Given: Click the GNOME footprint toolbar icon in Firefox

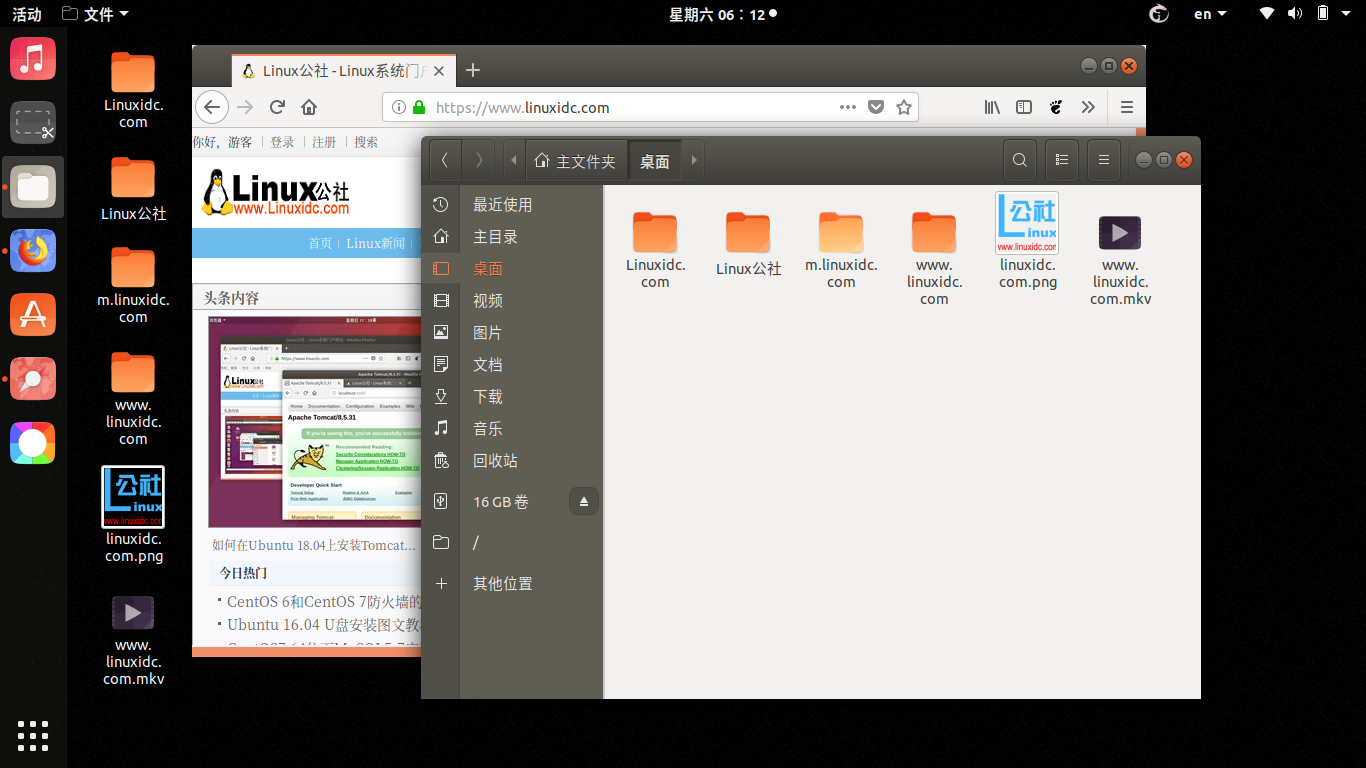Looking at the screenshot, I should pos(1055,107).
